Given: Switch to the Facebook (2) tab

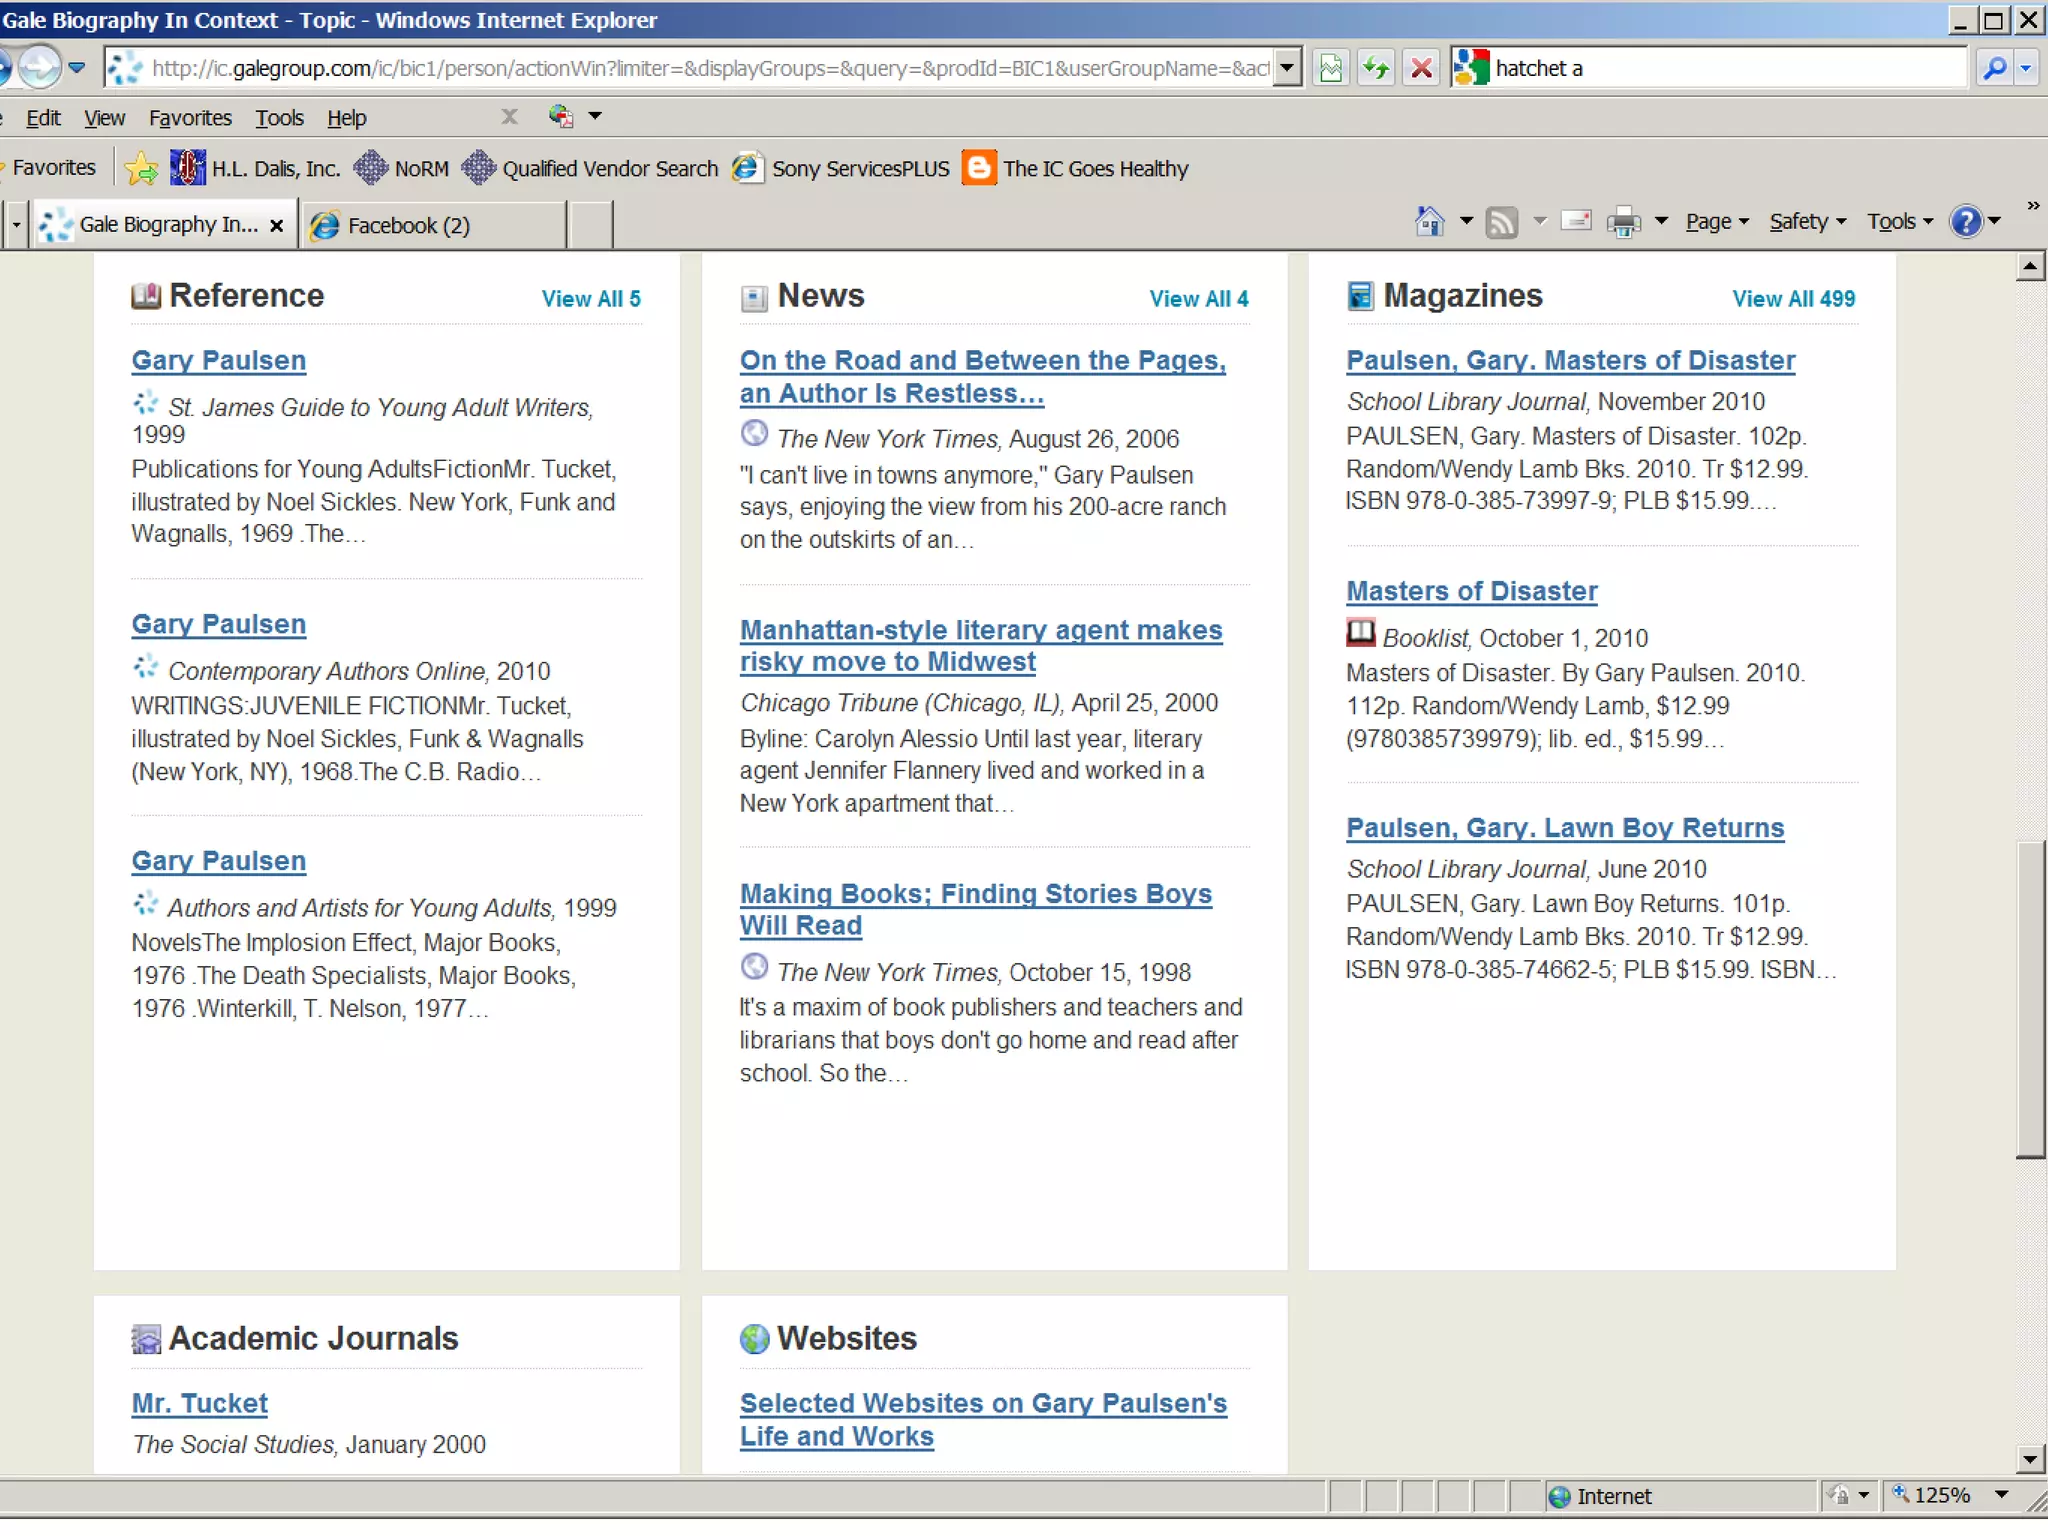Looking at the screenshot, I should [408, 225].
